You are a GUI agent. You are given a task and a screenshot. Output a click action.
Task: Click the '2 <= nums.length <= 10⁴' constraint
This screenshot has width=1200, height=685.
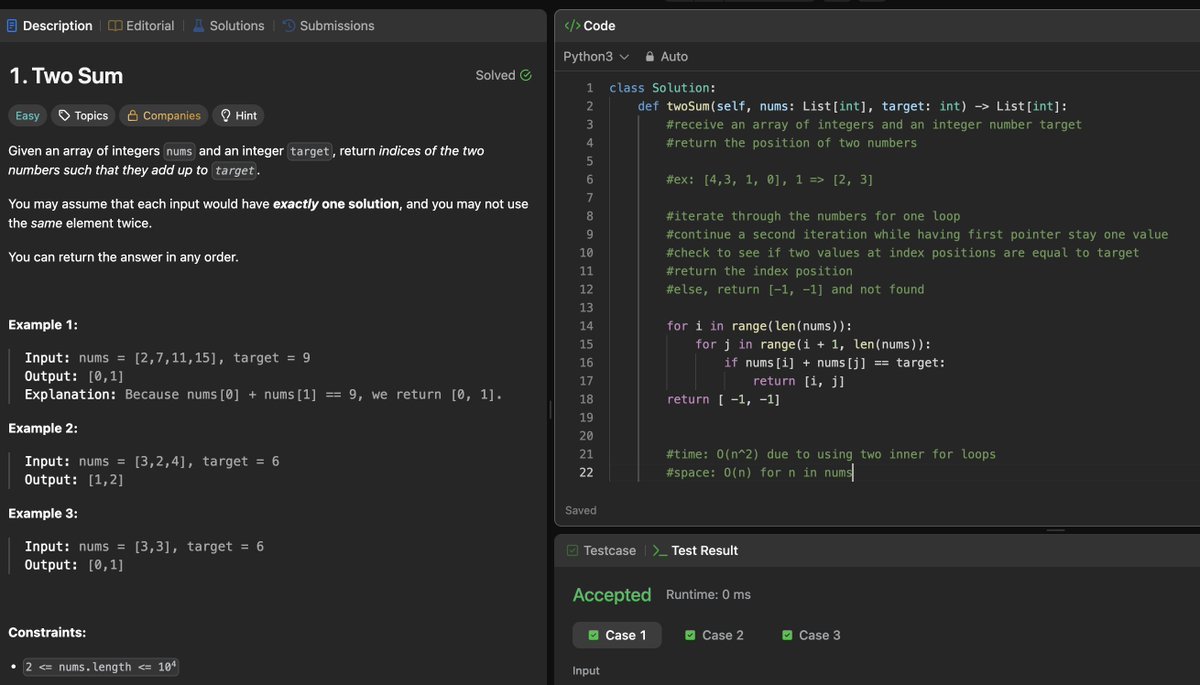102,666
